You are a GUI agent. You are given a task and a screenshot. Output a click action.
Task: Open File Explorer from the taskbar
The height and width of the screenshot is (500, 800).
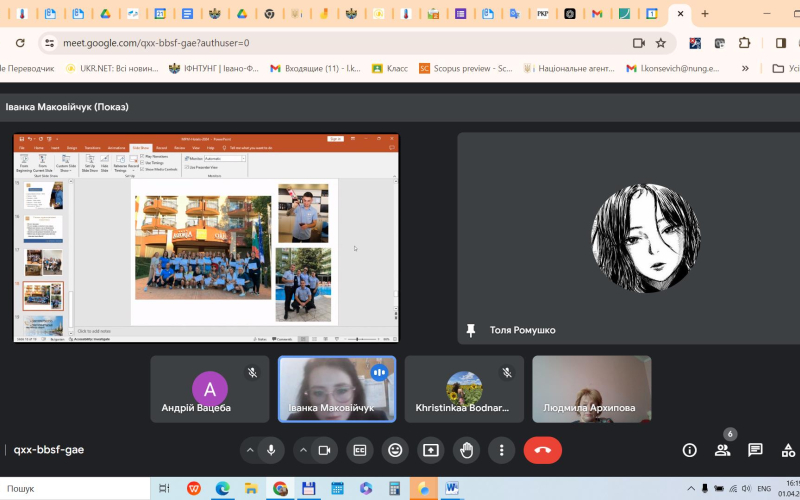tap(251, 488)
